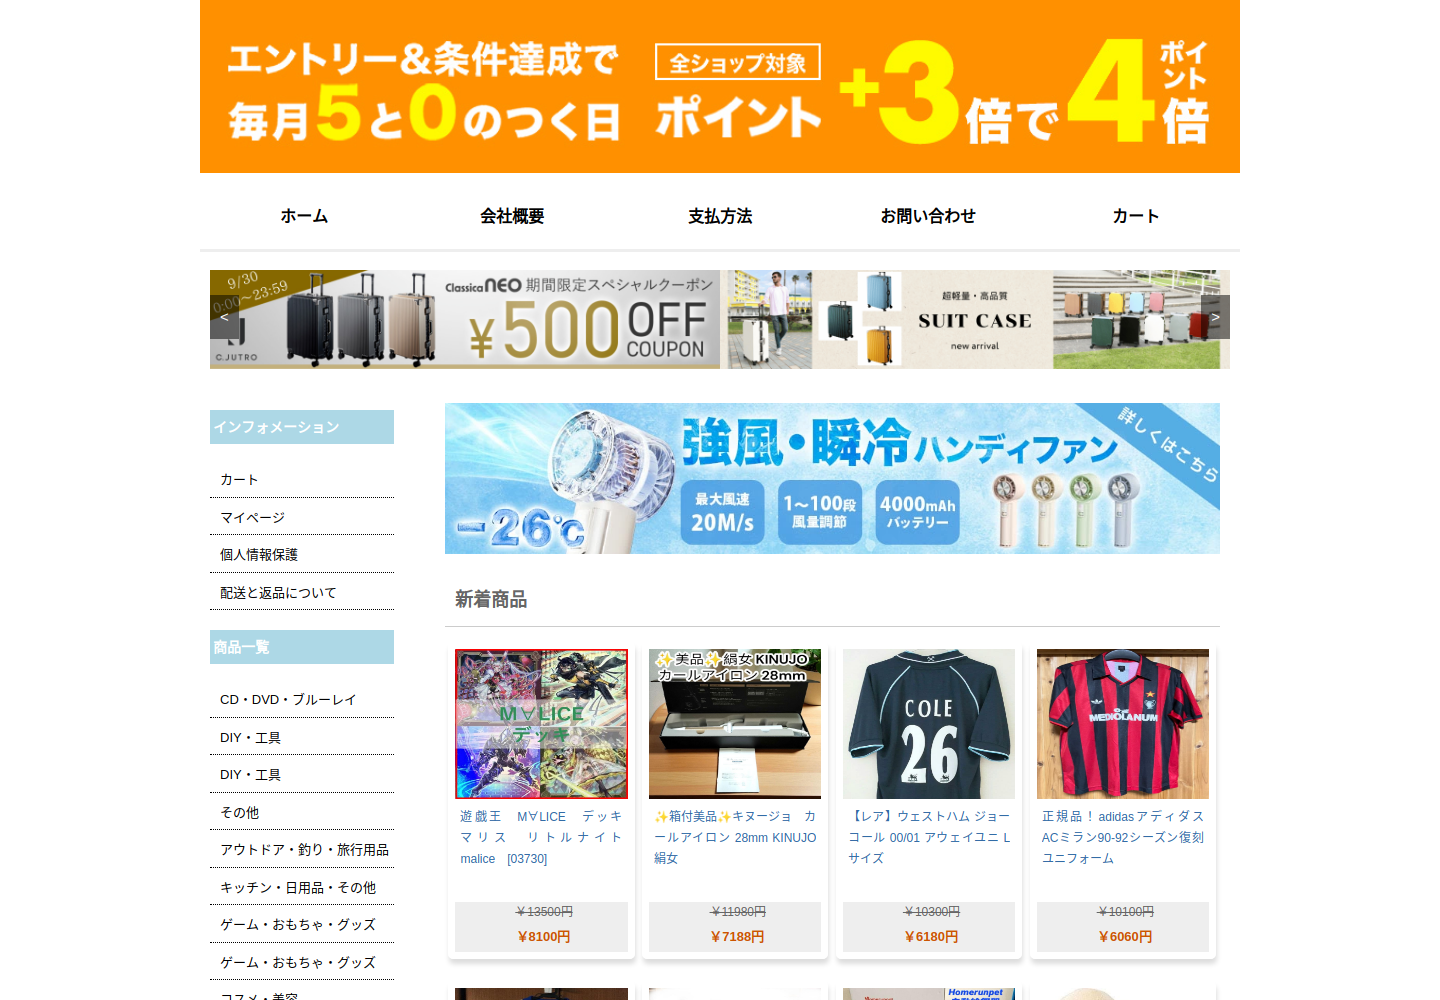Screen dimensions: 1440x1000
Task: Open the red-black AC Milan jersey image
Action: [1123, 724]
